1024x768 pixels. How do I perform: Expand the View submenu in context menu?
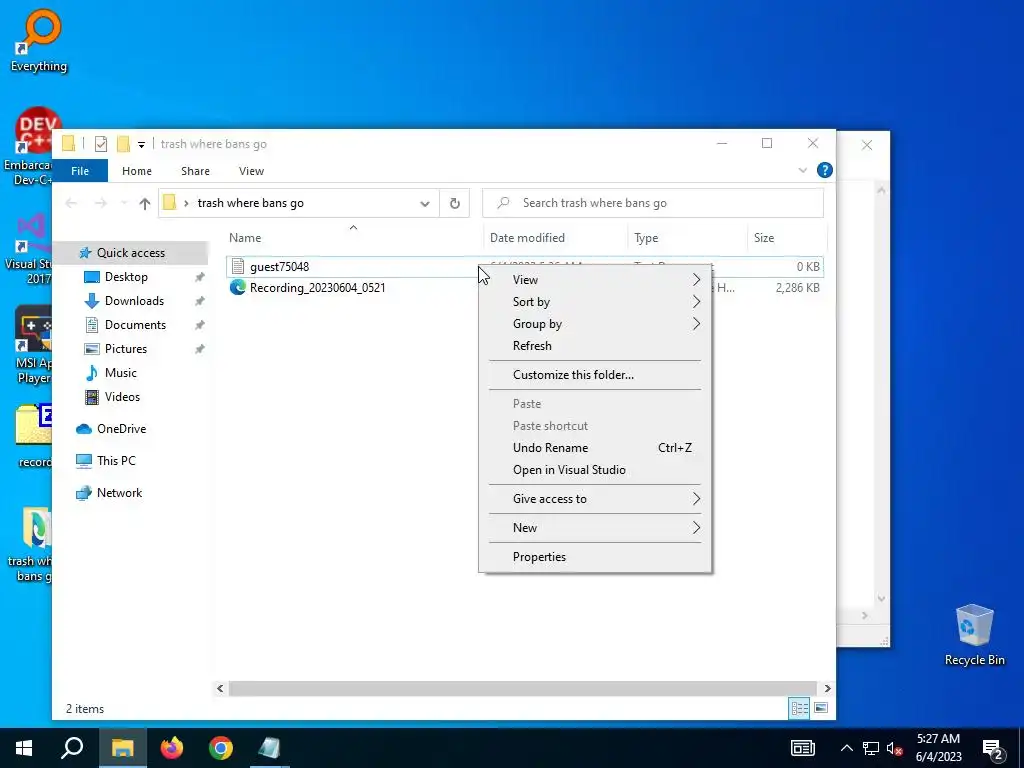[x=595, y=280]
